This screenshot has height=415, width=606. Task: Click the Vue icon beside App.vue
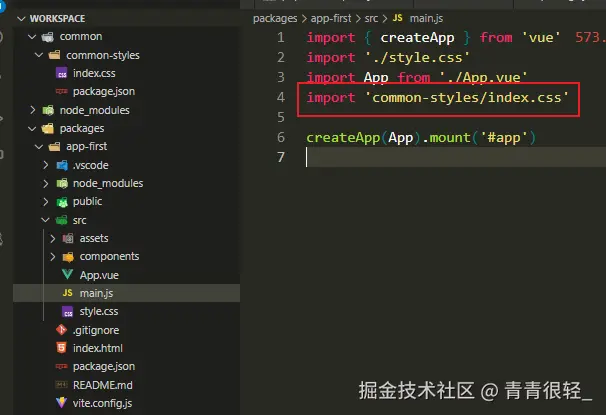[x=67, y=274]
